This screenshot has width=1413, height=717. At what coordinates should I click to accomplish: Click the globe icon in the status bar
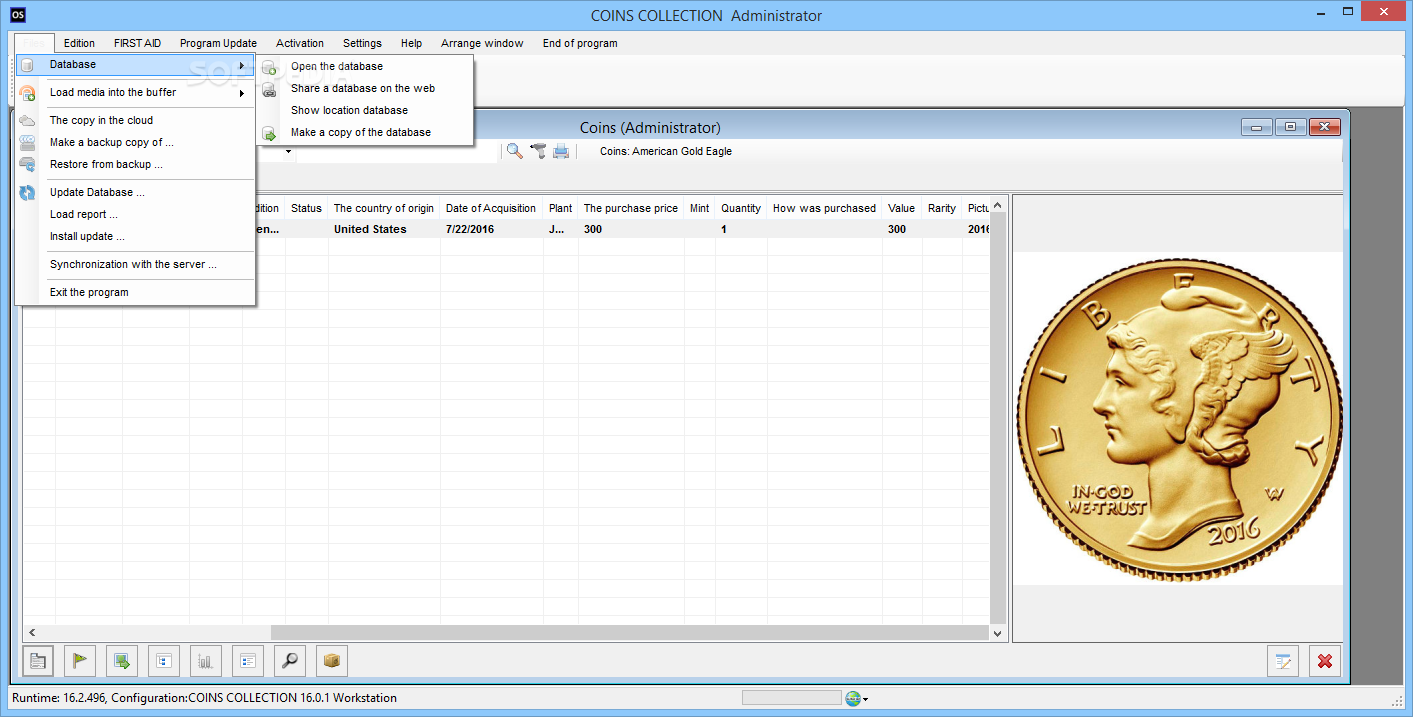pyautogui.click(x=852, y=698)
